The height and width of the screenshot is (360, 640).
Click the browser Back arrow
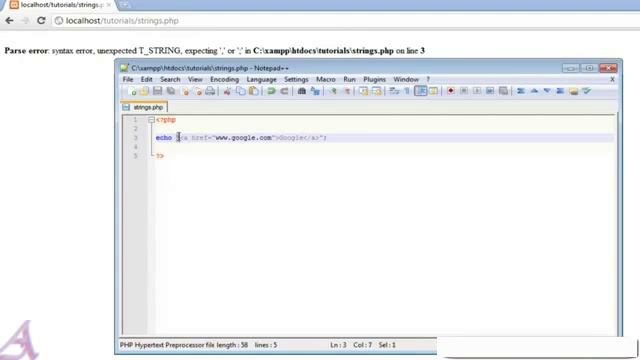(x=9, y=20)
